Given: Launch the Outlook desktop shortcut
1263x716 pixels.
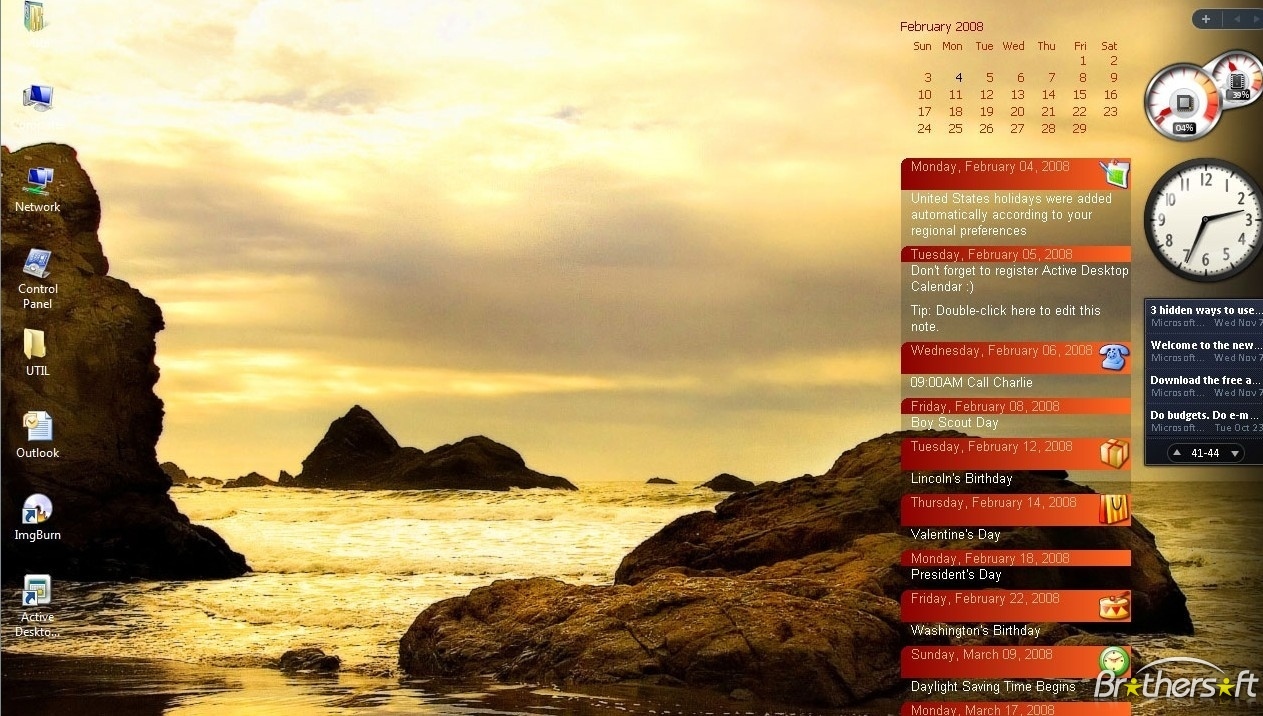Looking at the screenshot, I should click(37, 427).
